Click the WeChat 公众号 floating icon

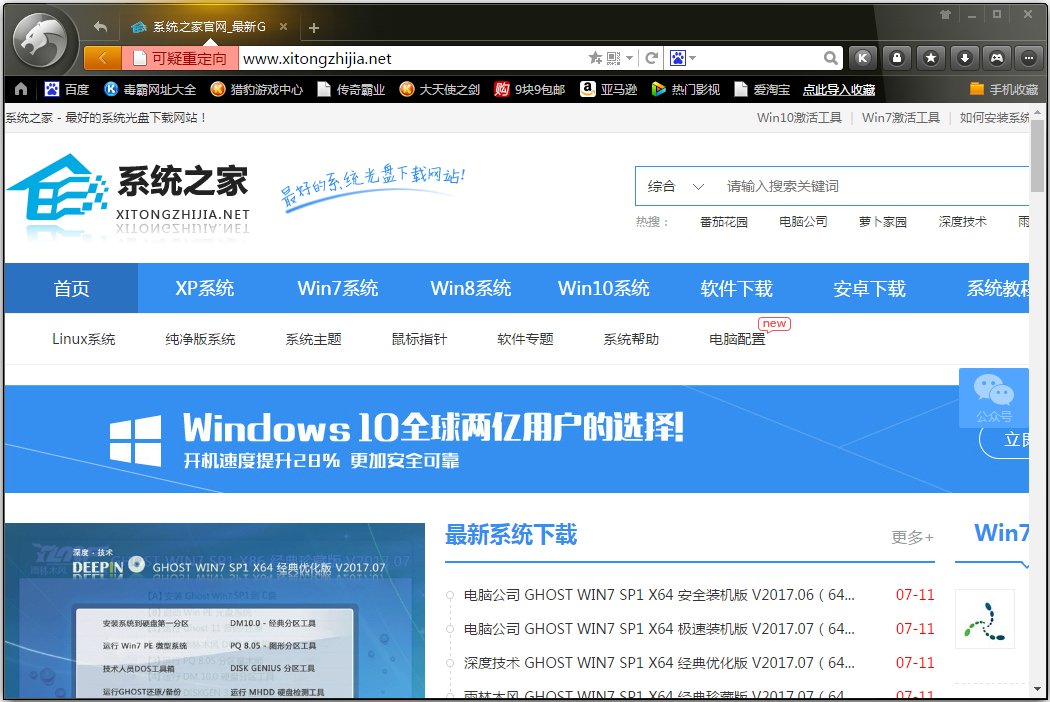coord(994,397)
